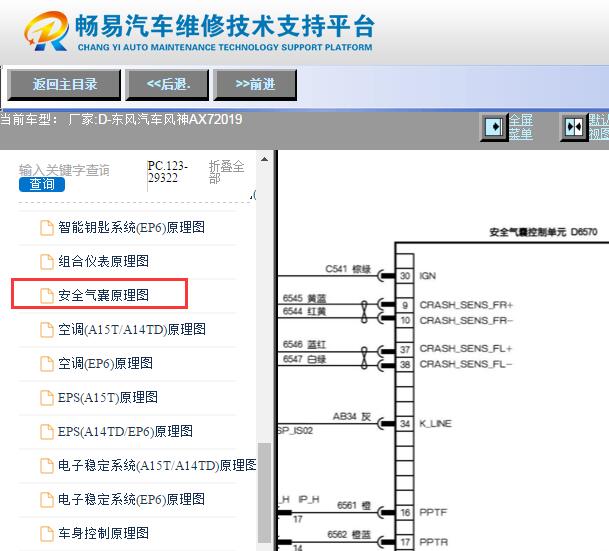Click pin 10 CRASH_SENS_FR- label
609x551 pixels.
pyautogui.click(x=466, y=320)
